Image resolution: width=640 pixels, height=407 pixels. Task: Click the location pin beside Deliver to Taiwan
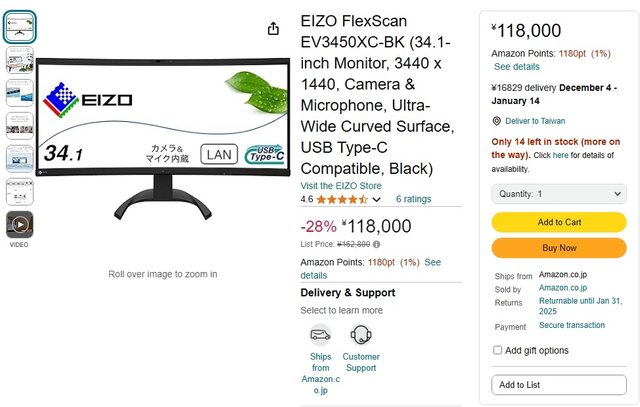(x=497, y=121)
